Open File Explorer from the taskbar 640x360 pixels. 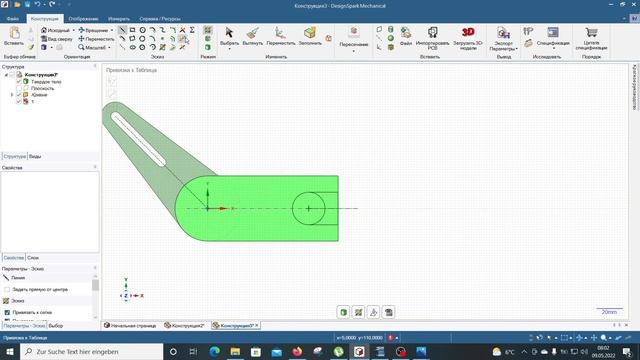point(235,351)
